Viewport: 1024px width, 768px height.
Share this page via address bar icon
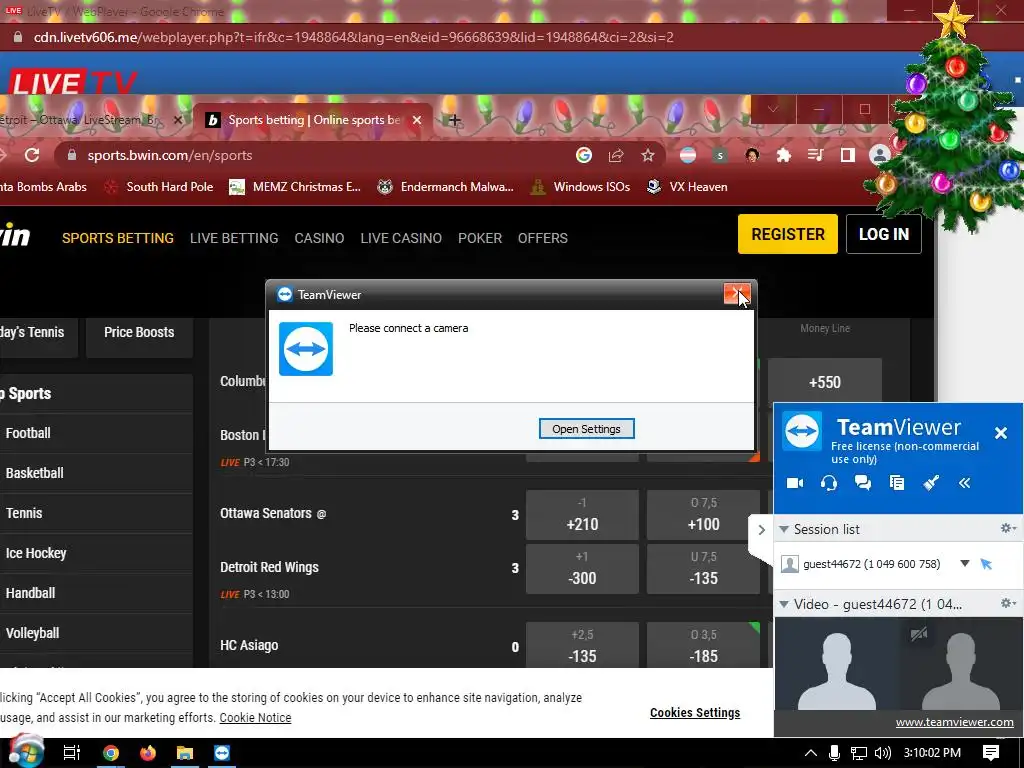(616, 155)
